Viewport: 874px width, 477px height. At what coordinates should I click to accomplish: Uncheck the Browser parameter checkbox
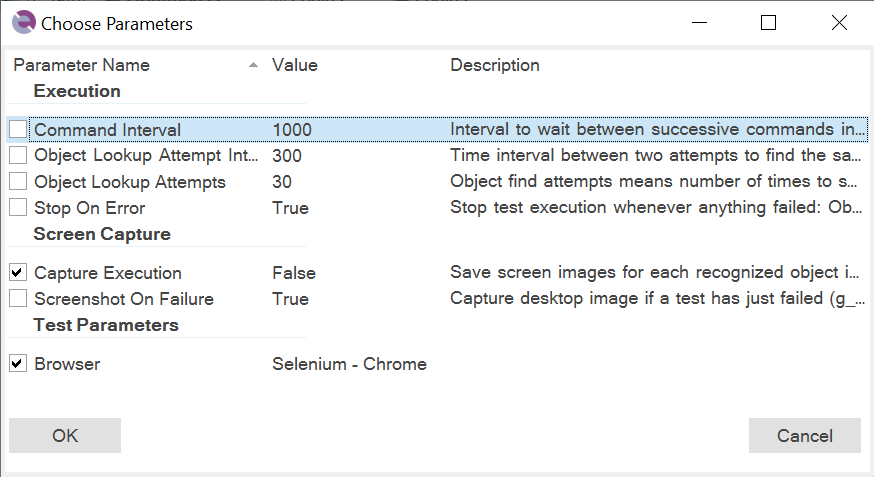point(18,363)
